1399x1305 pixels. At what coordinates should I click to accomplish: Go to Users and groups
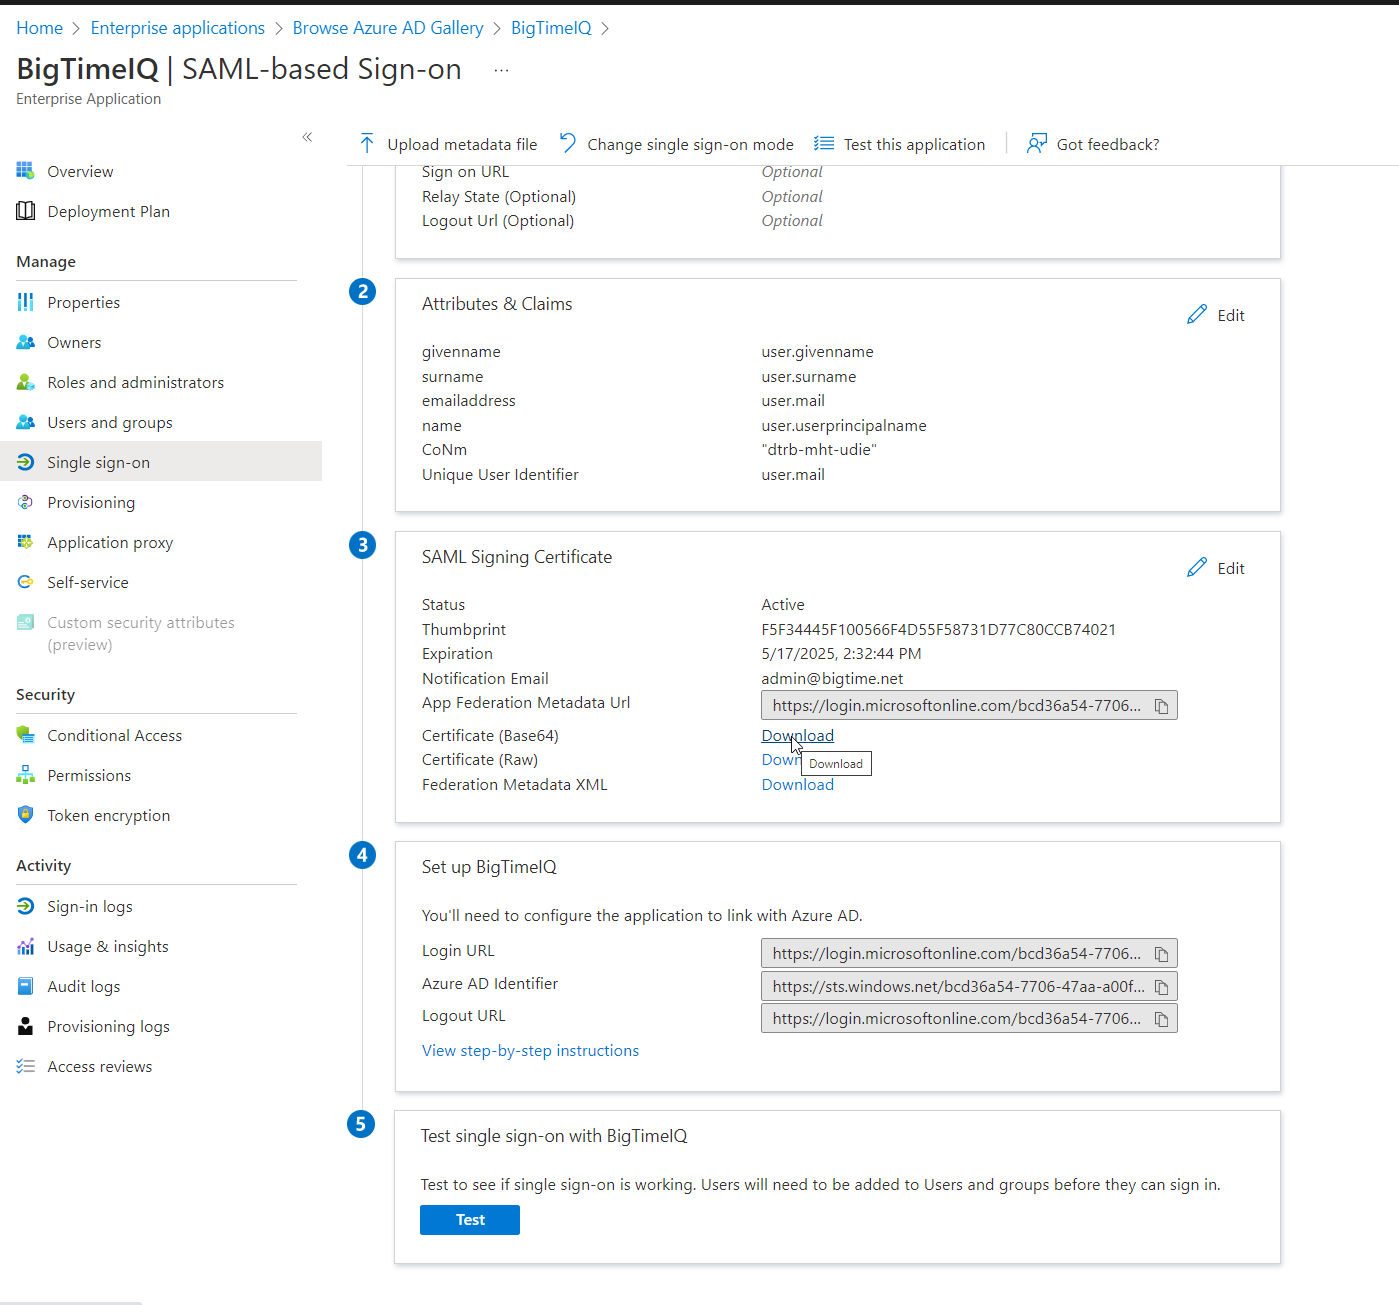(110, 422)
